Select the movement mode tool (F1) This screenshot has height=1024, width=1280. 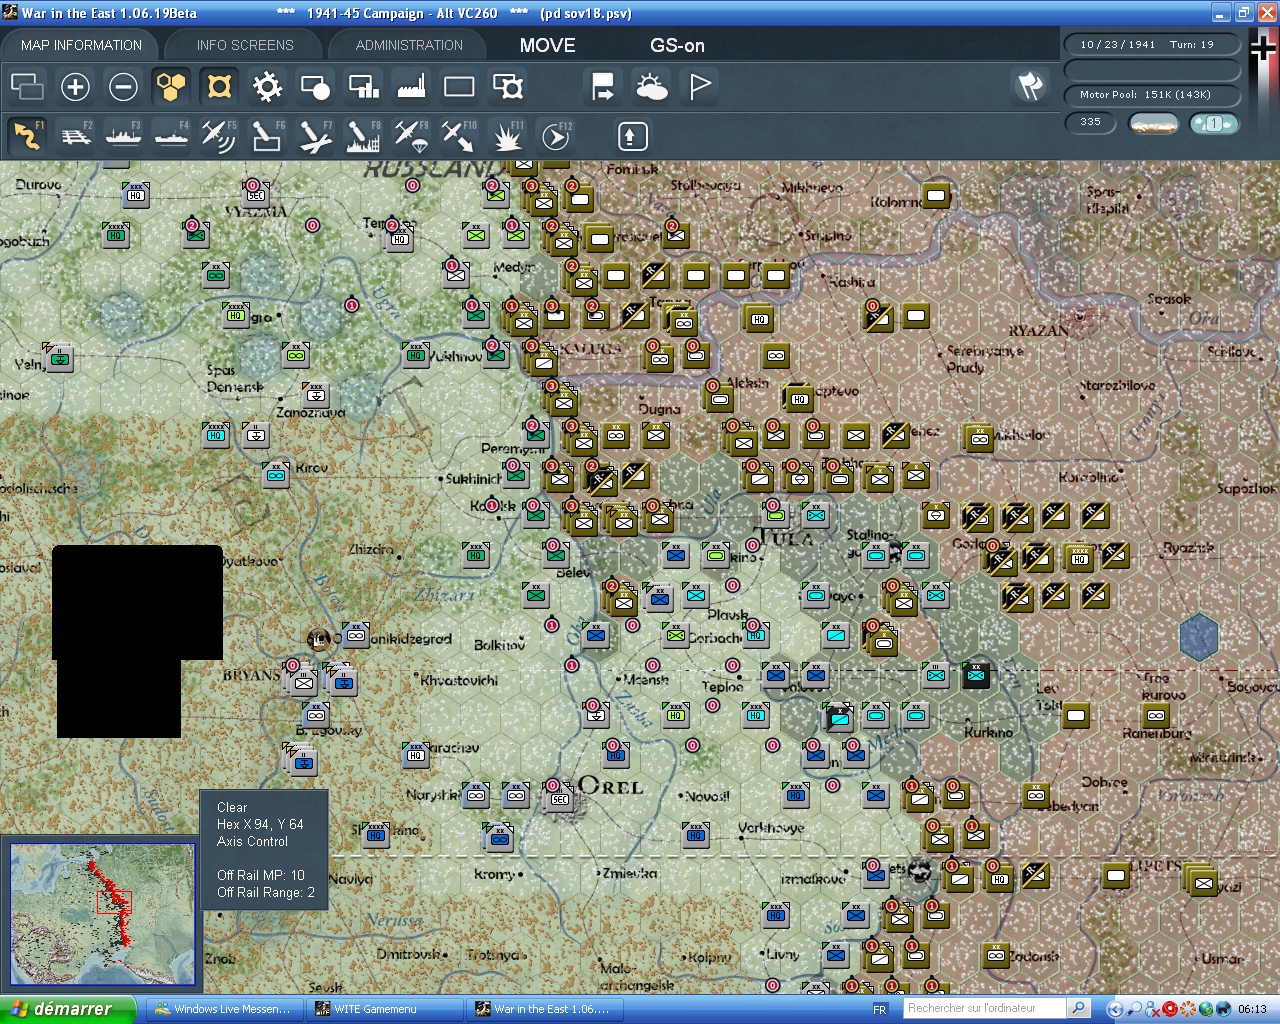pos(27,136)
